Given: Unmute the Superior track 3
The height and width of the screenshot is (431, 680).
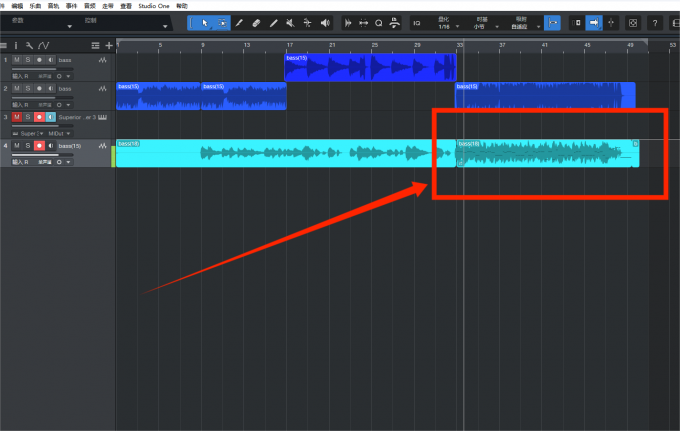Looking at the screenshot, I should 16,117.
